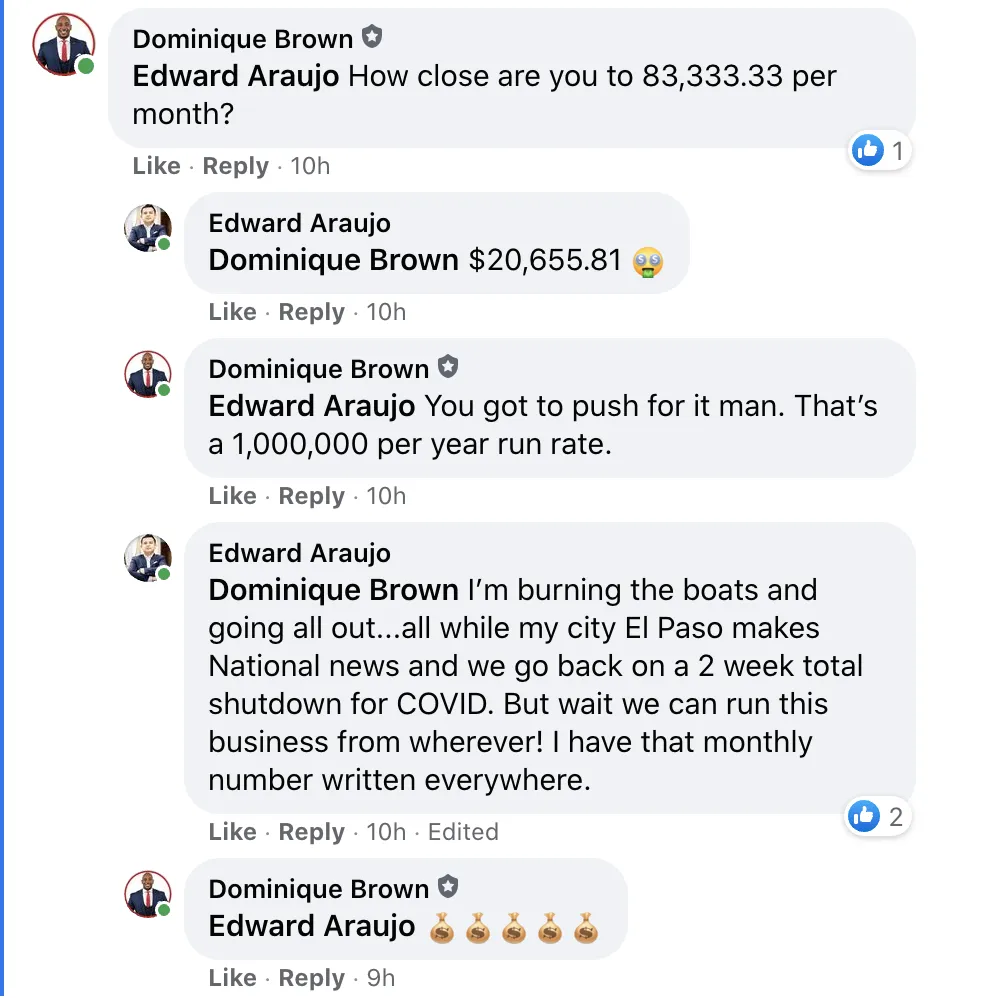
Task: Click Dominique's avatar on money bags comment
Action: point(148,894)
